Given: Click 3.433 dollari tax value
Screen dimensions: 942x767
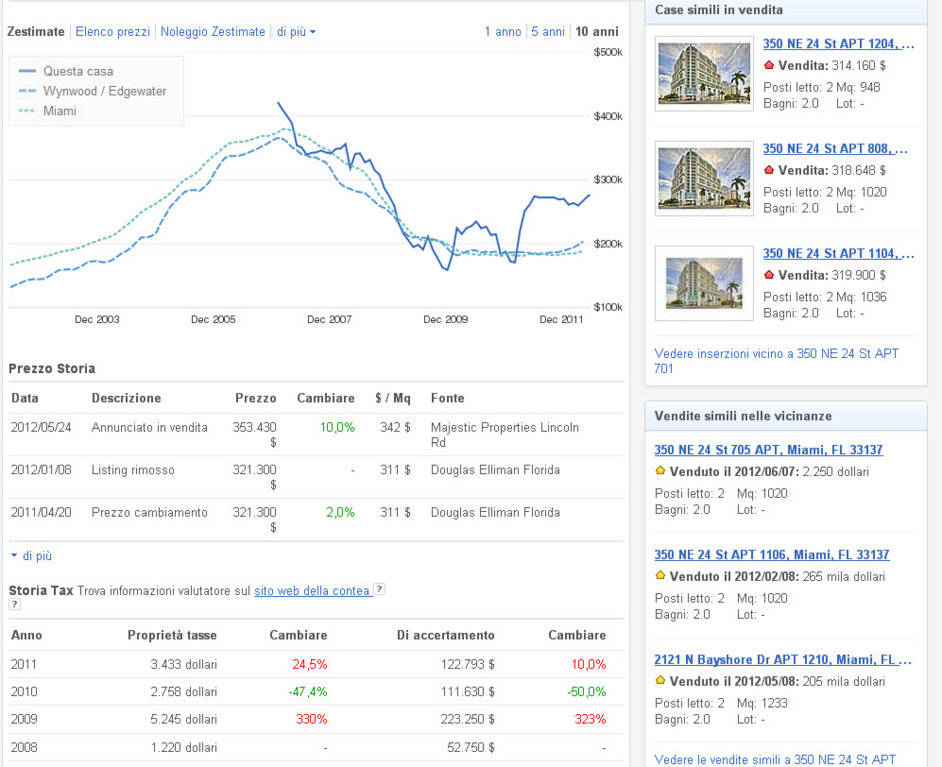Looking at the screenshot, I should click(x=184, y=664).
